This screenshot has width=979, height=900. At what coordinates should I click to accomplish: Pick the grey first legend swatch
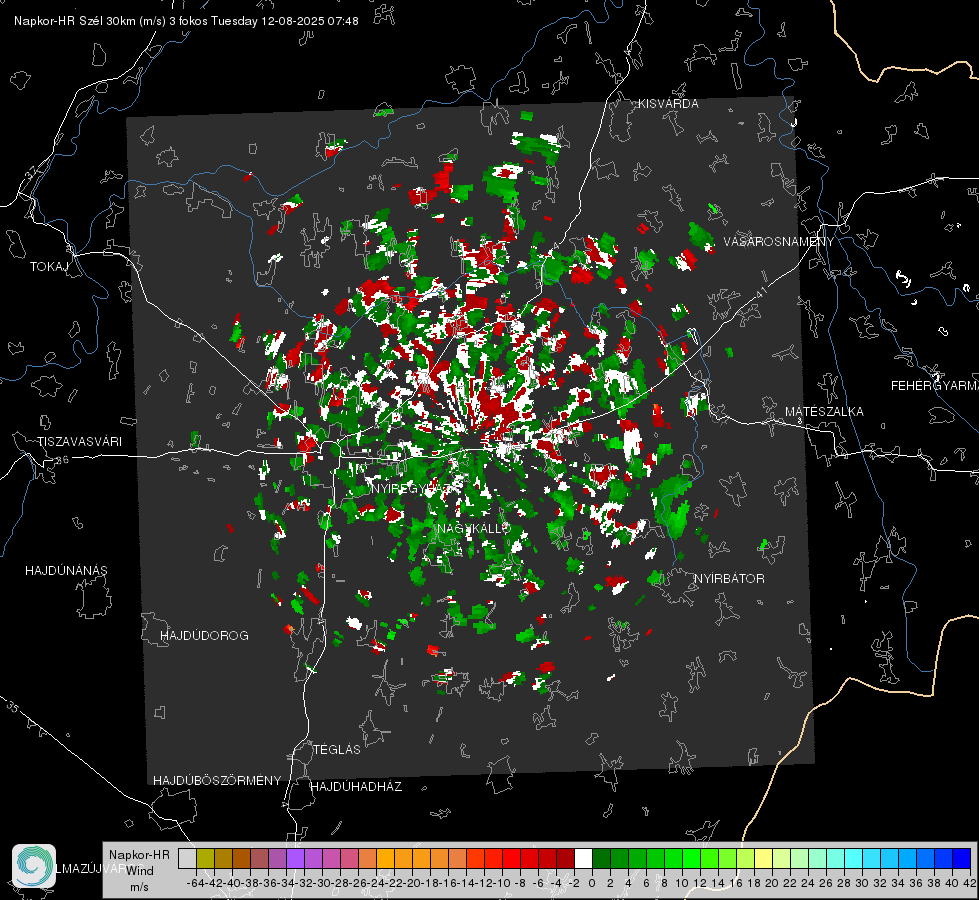tap(187, 858)
